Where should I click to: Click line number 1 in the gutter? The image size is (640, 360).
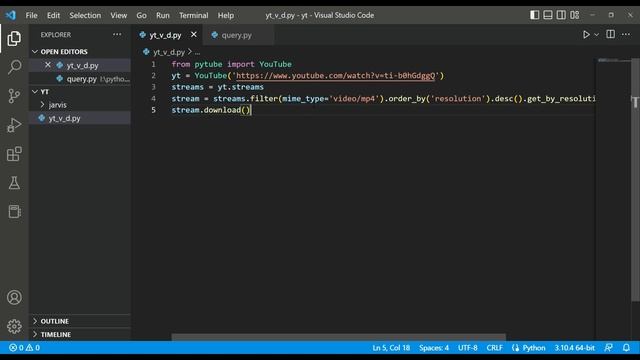(x=153, y=64)
